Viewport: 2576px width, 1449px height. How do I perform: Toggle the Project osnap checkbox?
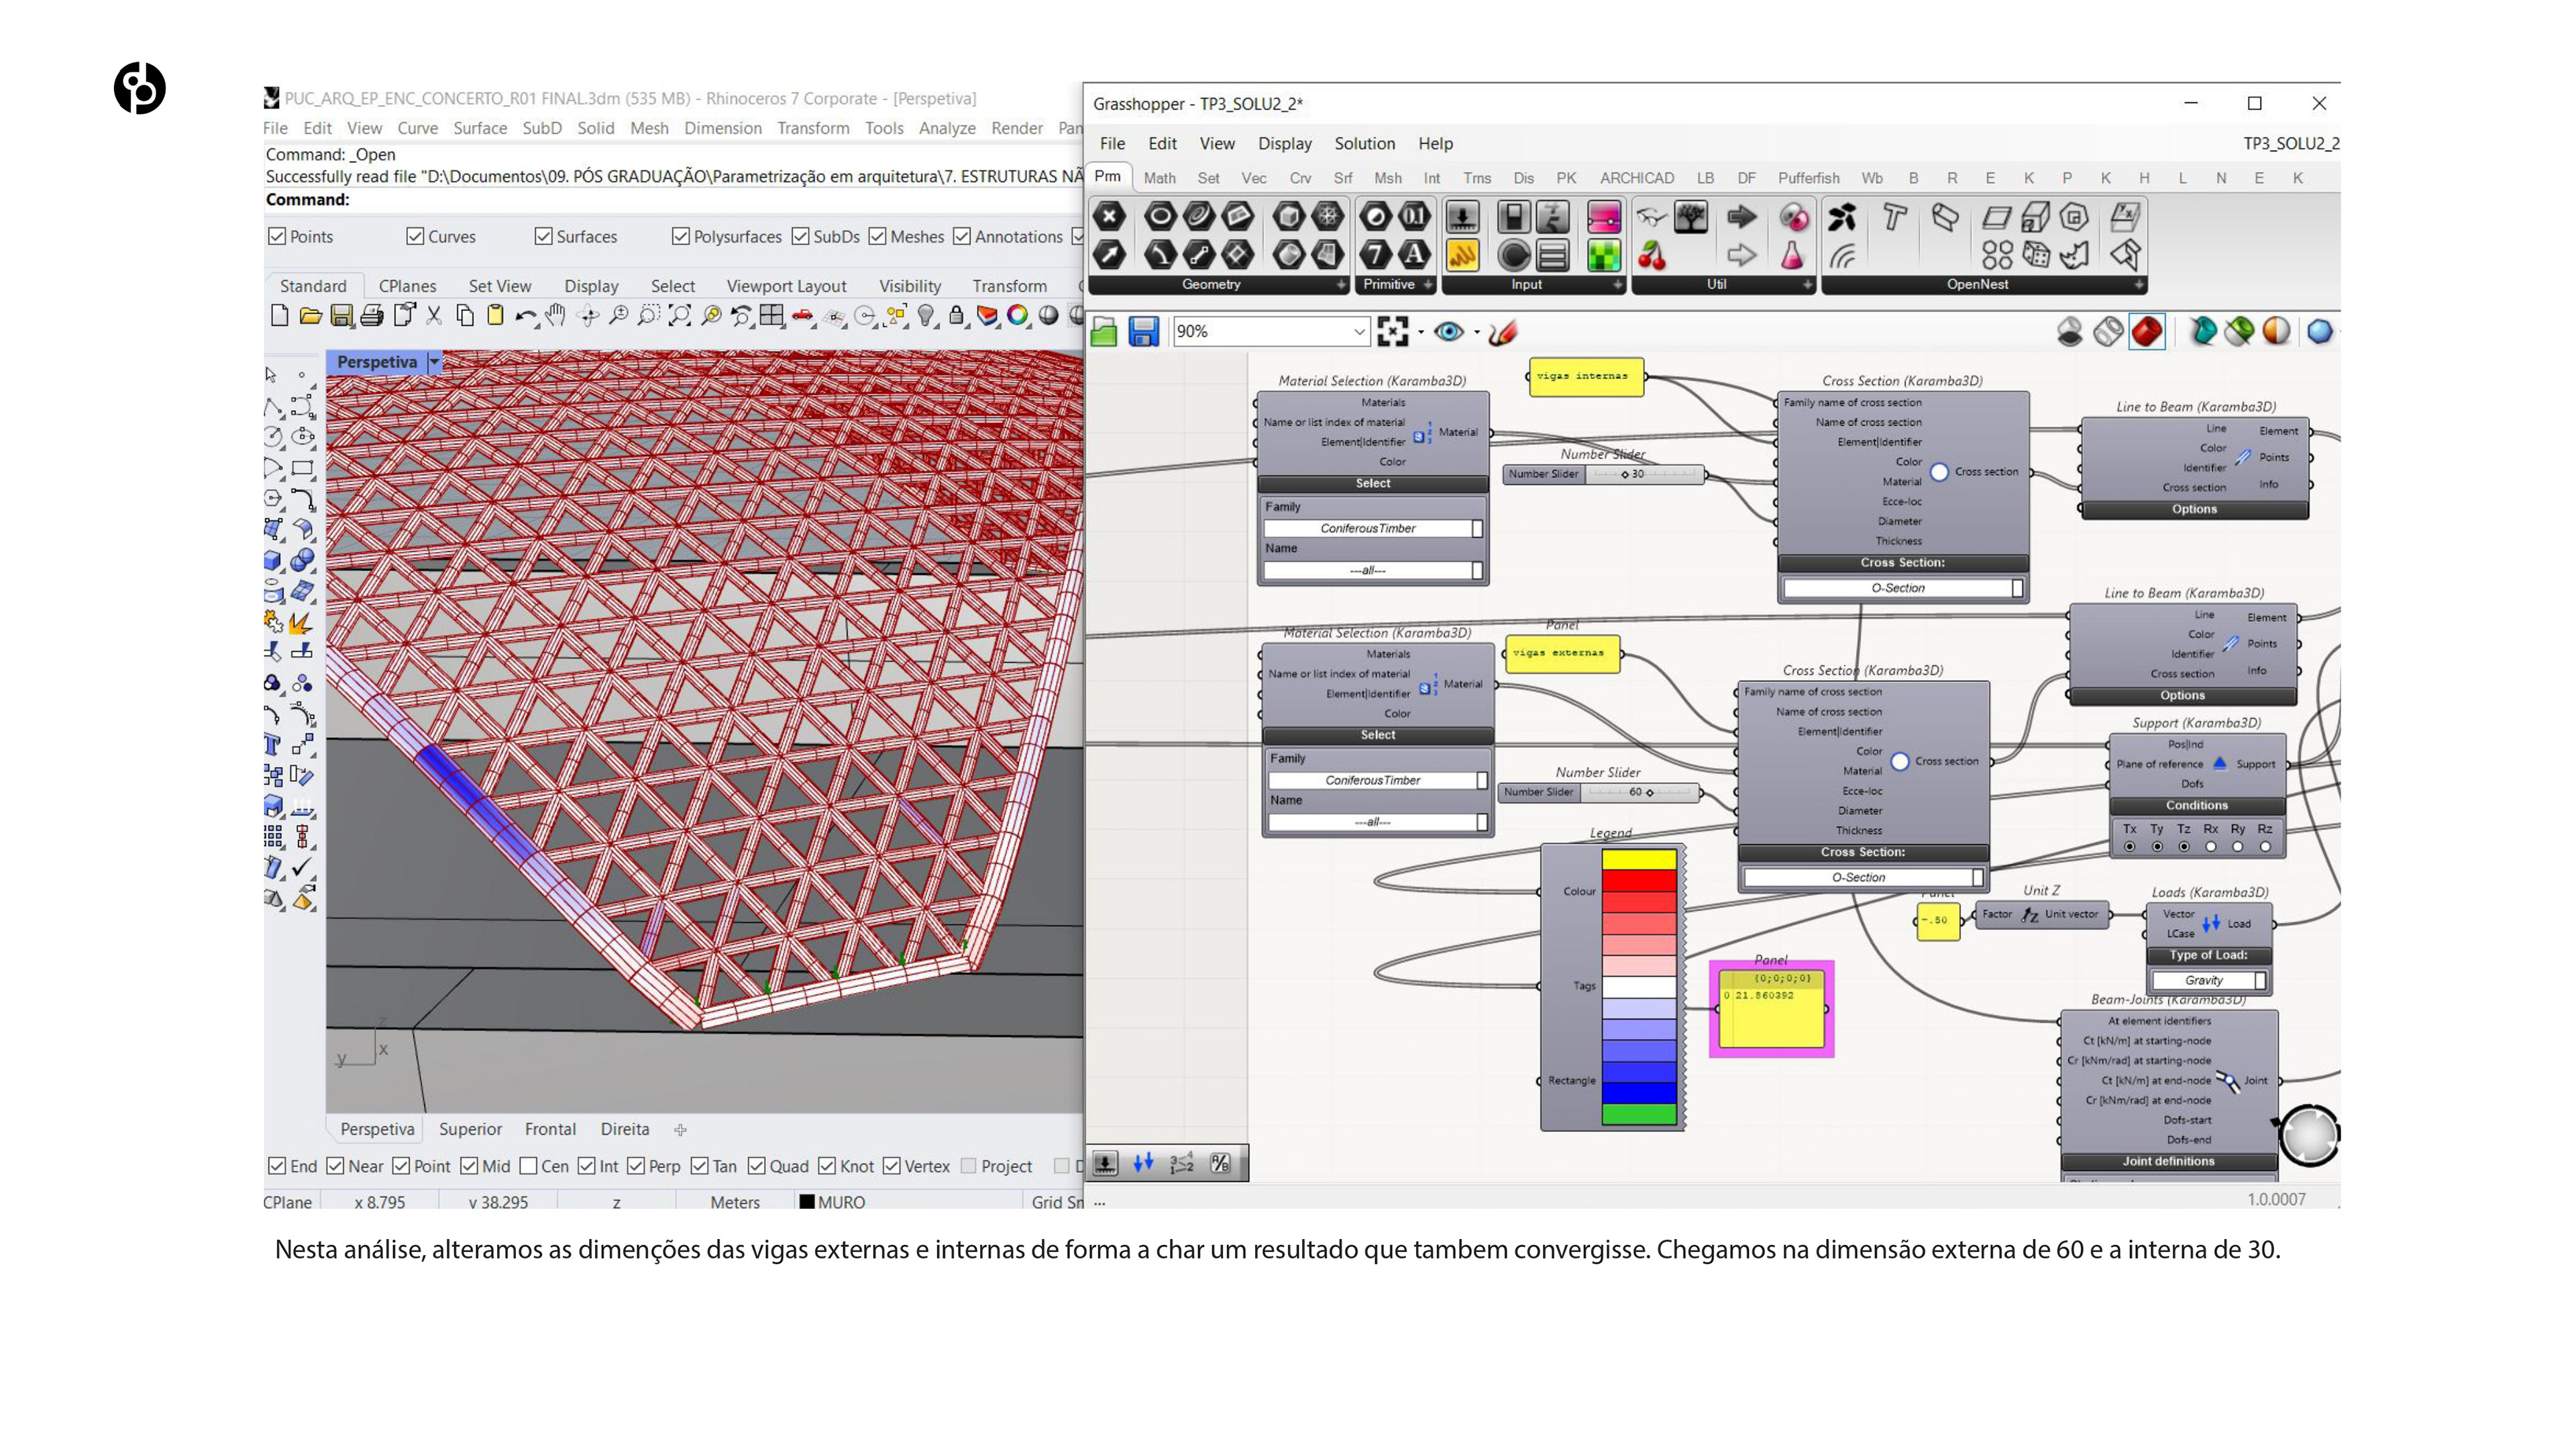coord(968,1166)
